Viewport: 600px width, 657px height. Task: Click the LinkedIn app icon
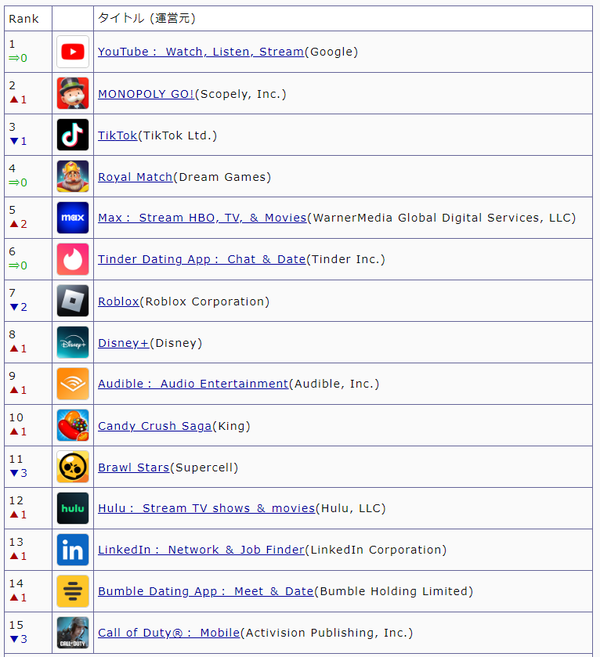[x=72, y=549]
